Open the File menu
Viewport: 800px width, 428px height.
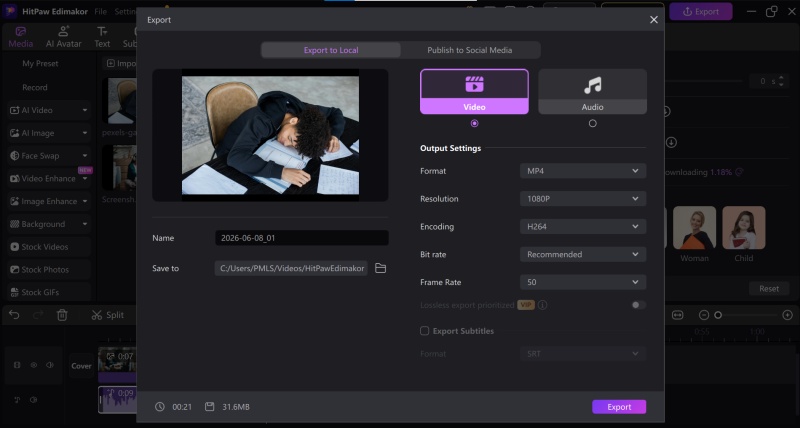click(101, 11)
